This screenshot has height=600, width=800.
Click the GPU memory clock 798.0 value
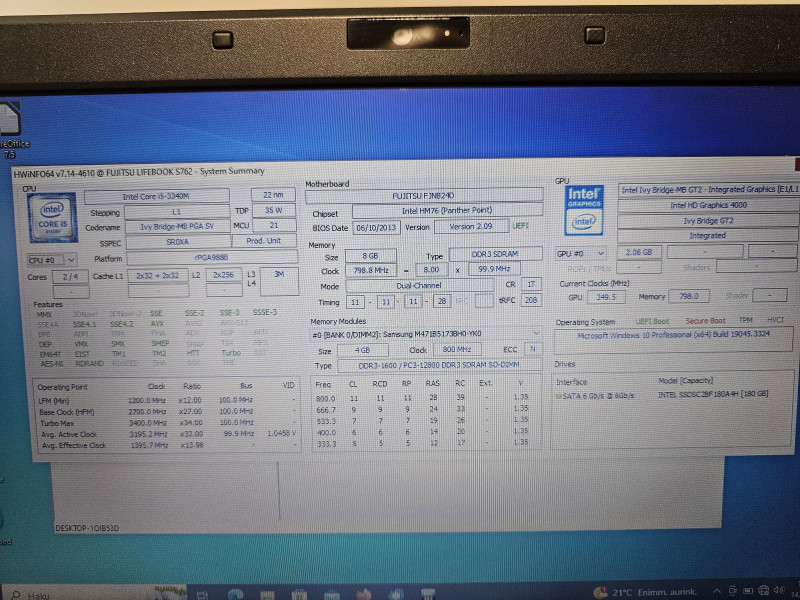click(x=687, y=296)
